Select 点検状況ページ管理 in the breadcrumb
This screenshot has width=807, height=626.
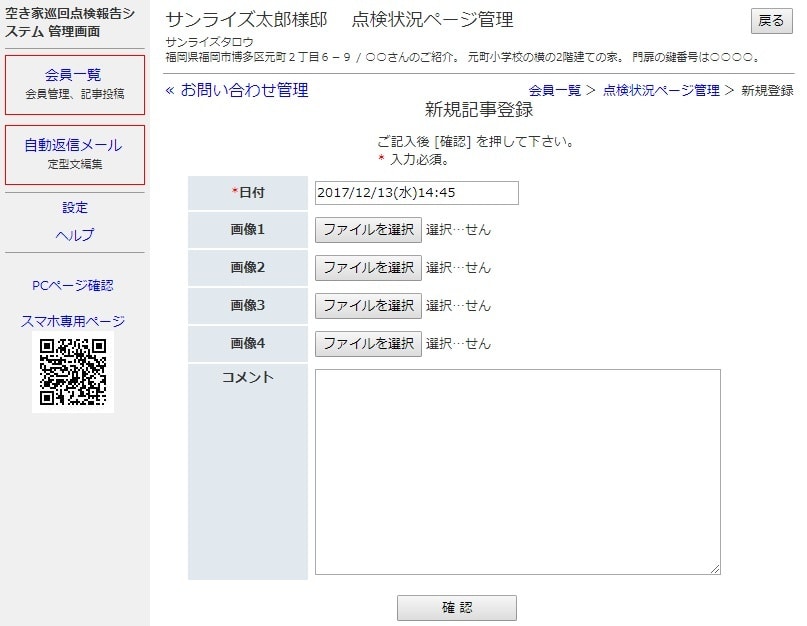[661, 91]
